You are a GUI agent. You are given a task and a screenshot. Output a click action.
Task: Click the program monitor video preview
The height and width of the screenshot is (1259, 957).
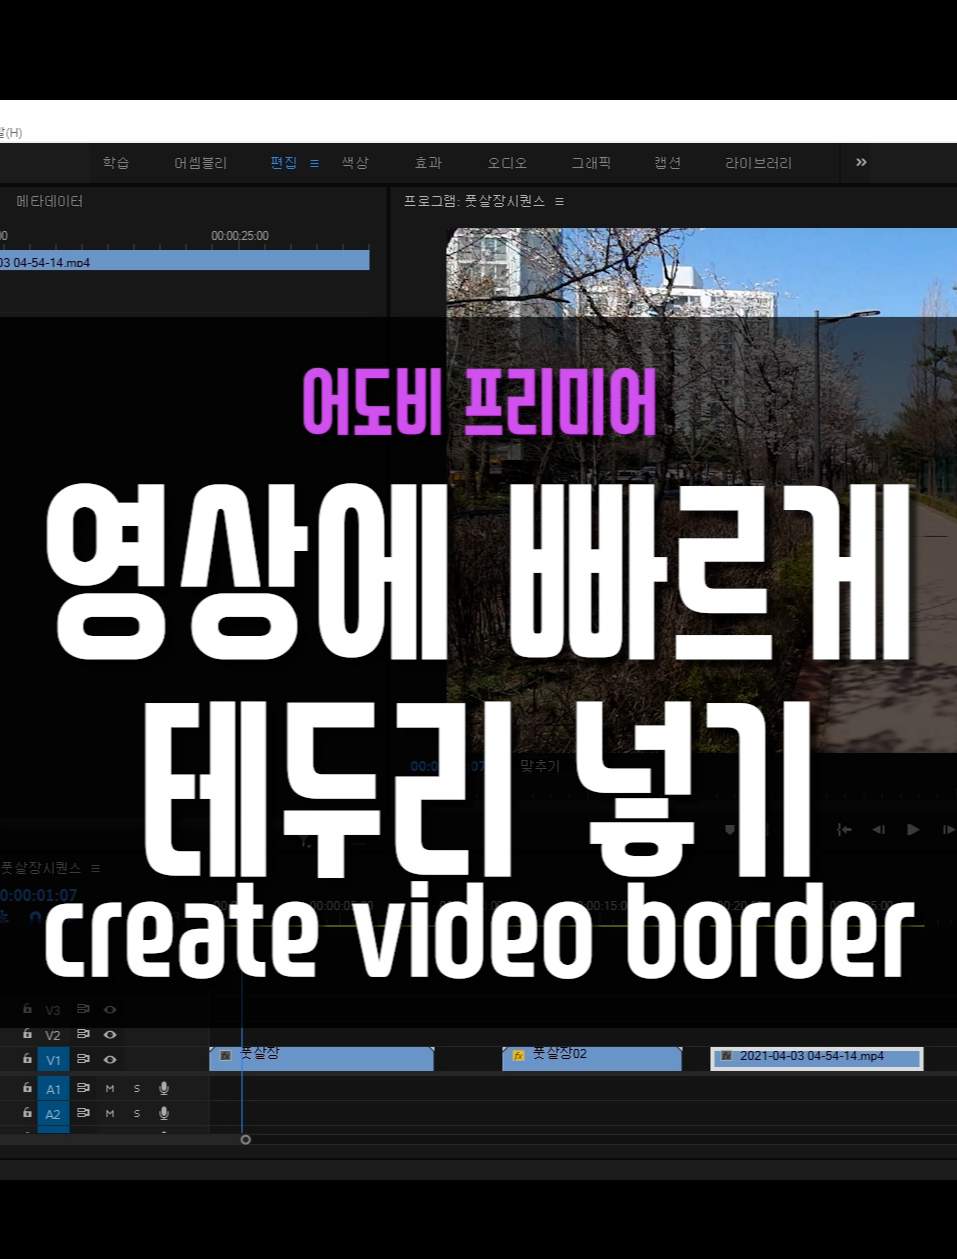[x=701, y=490]
